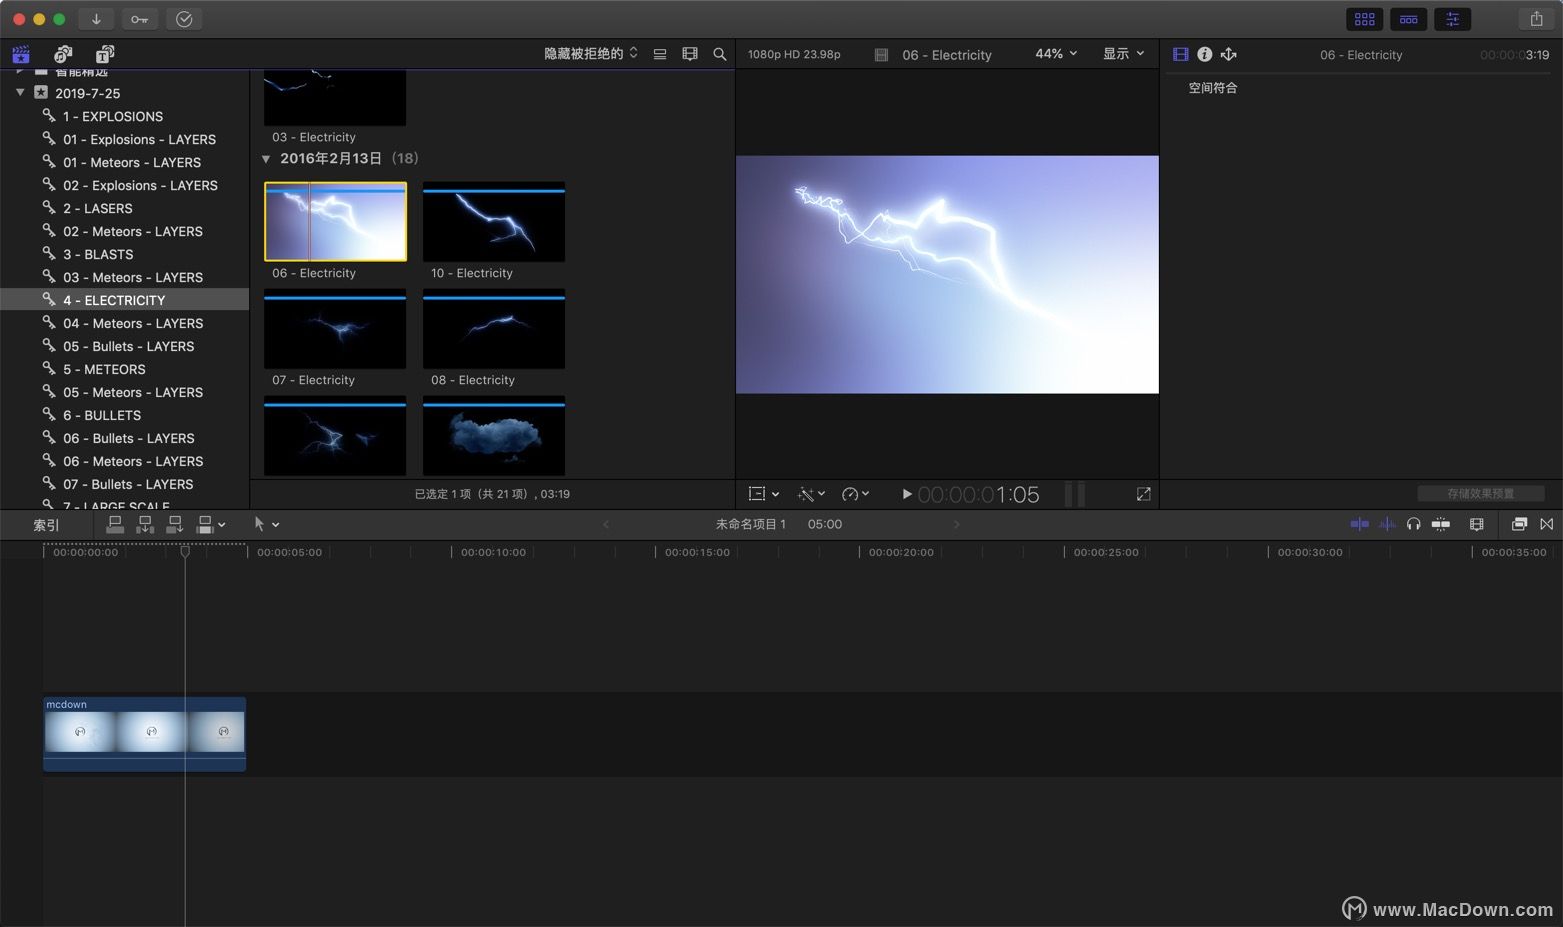Show the background tasks window
This screenshot has height=927, width=1563.
[x=184, y=19]
